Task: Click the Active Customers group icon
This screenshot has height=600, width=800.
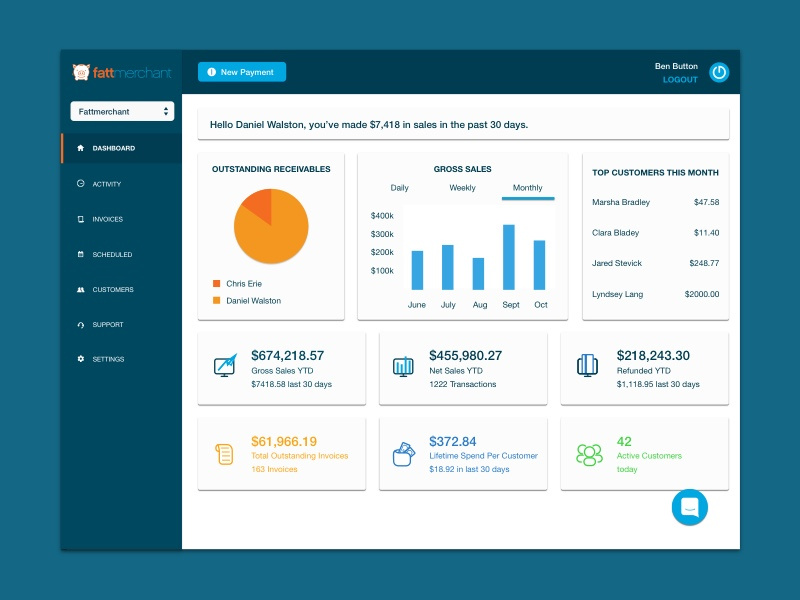Action: click(589, 455)
